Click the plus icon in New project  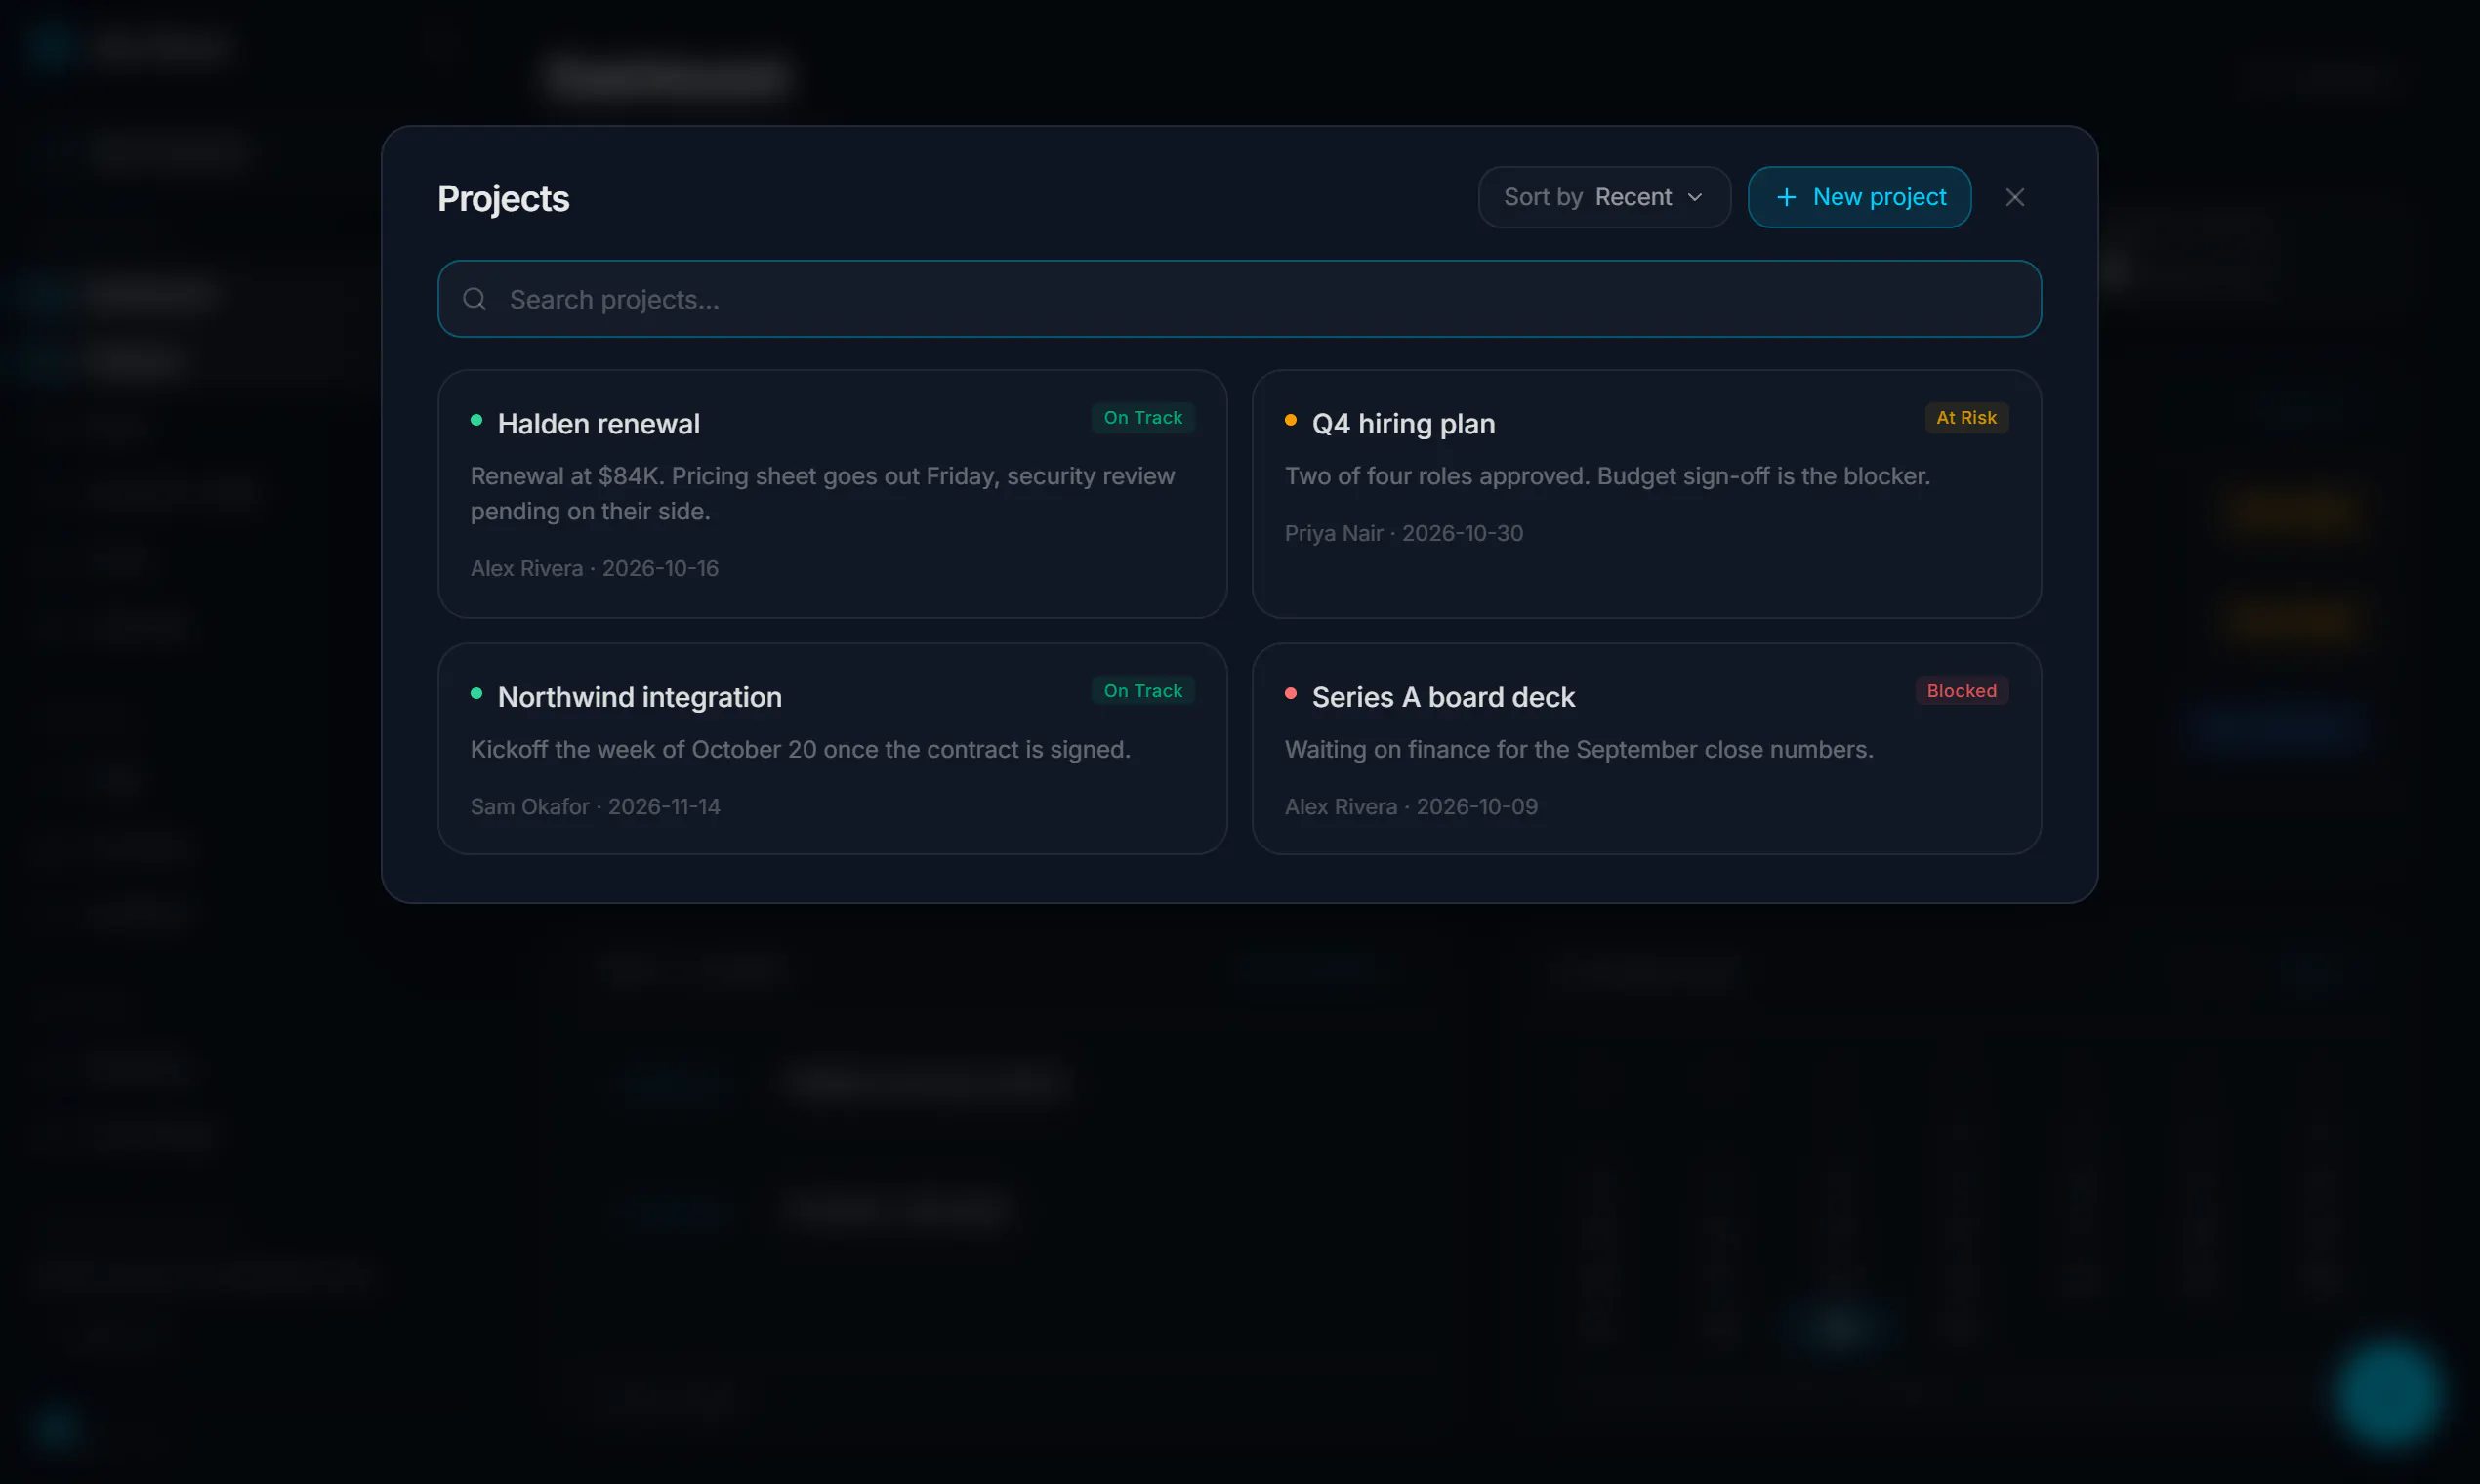pyautogui.click(x=1786, y=197)
